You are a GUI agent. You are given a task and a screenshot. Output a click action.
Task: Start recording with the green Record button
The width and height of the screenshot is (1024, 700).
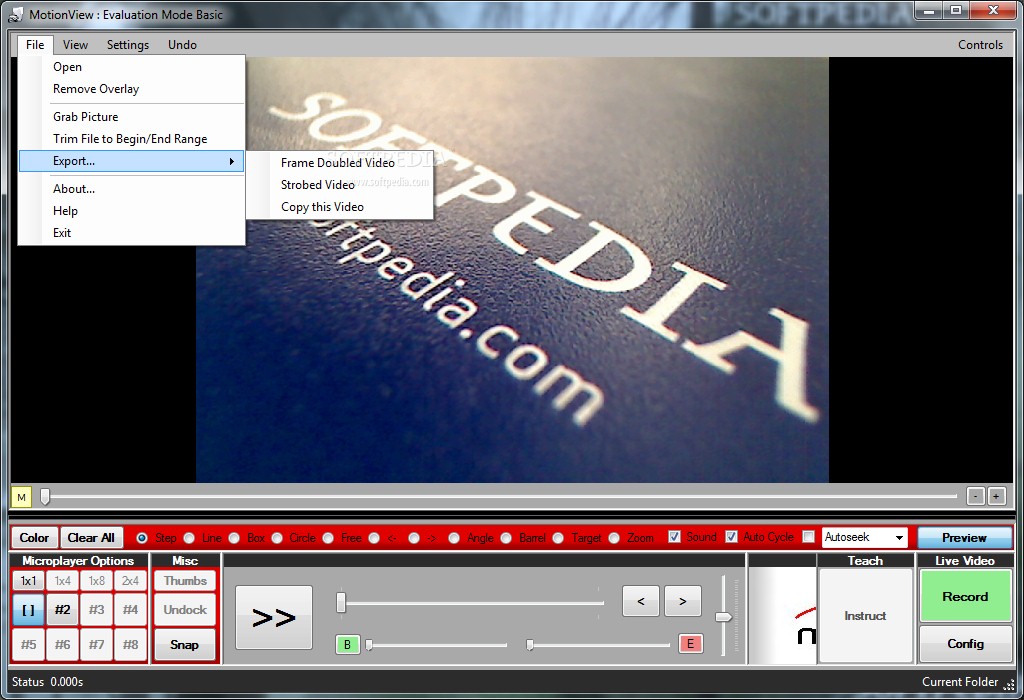click(x=965, y=596)
